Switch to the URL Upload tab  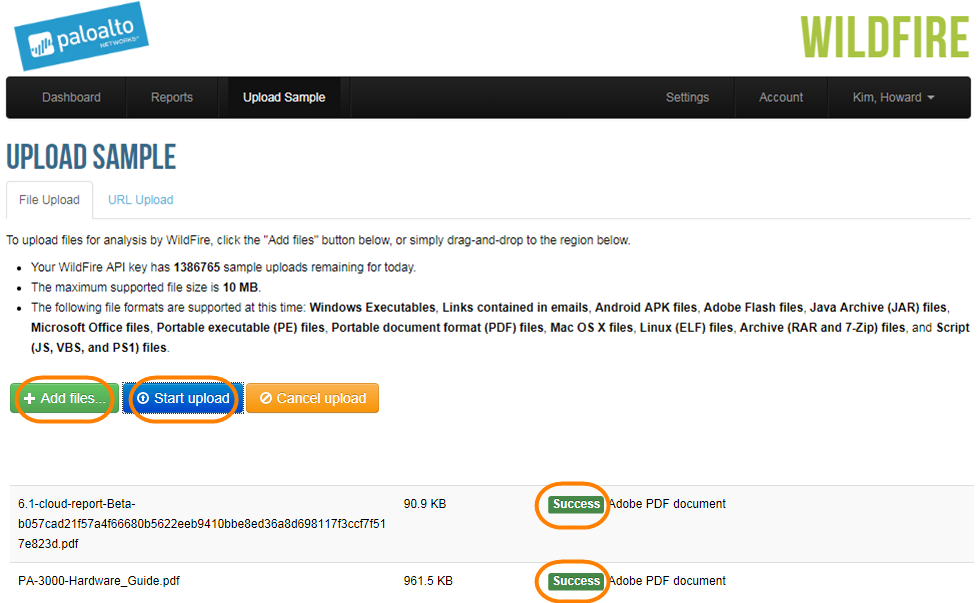[x=140, y=200]
